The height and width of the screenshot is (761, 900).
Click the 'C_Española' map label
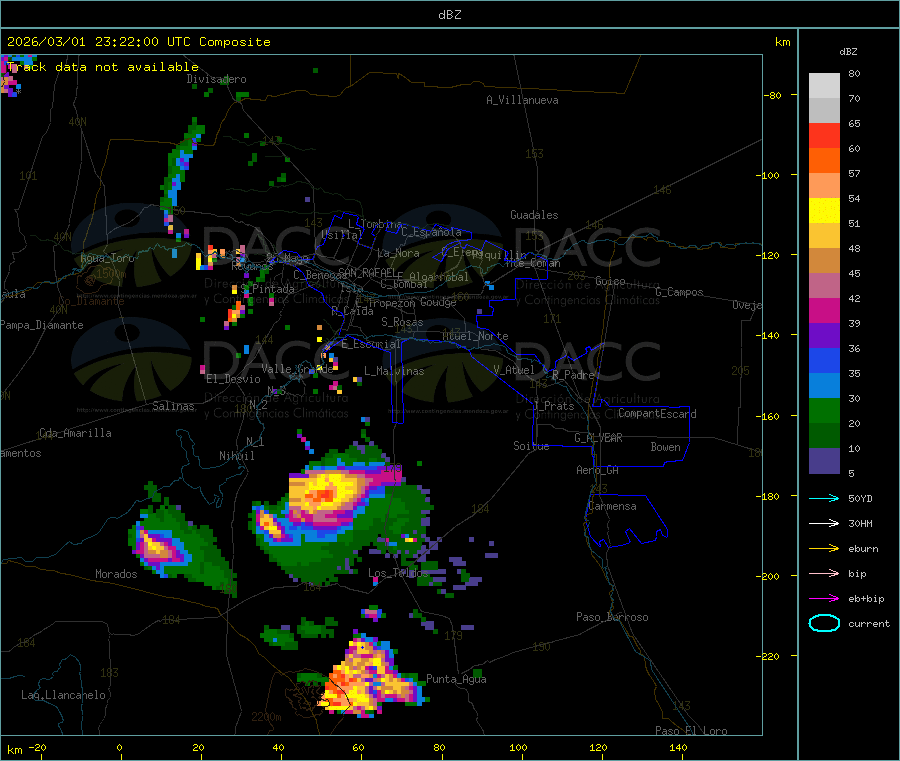click(x=431, y=232)
